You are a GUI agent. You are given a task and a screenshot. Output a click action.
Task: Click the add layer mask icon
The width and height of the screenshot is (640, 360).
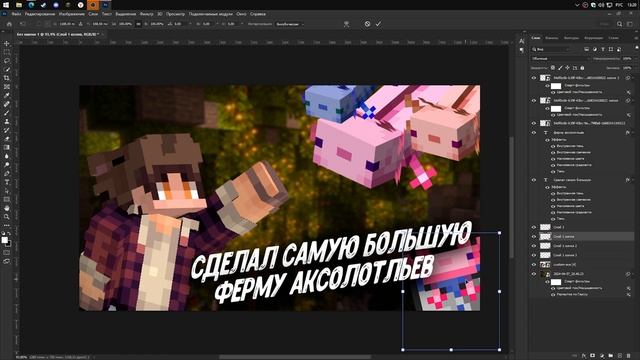click(593, 356)
